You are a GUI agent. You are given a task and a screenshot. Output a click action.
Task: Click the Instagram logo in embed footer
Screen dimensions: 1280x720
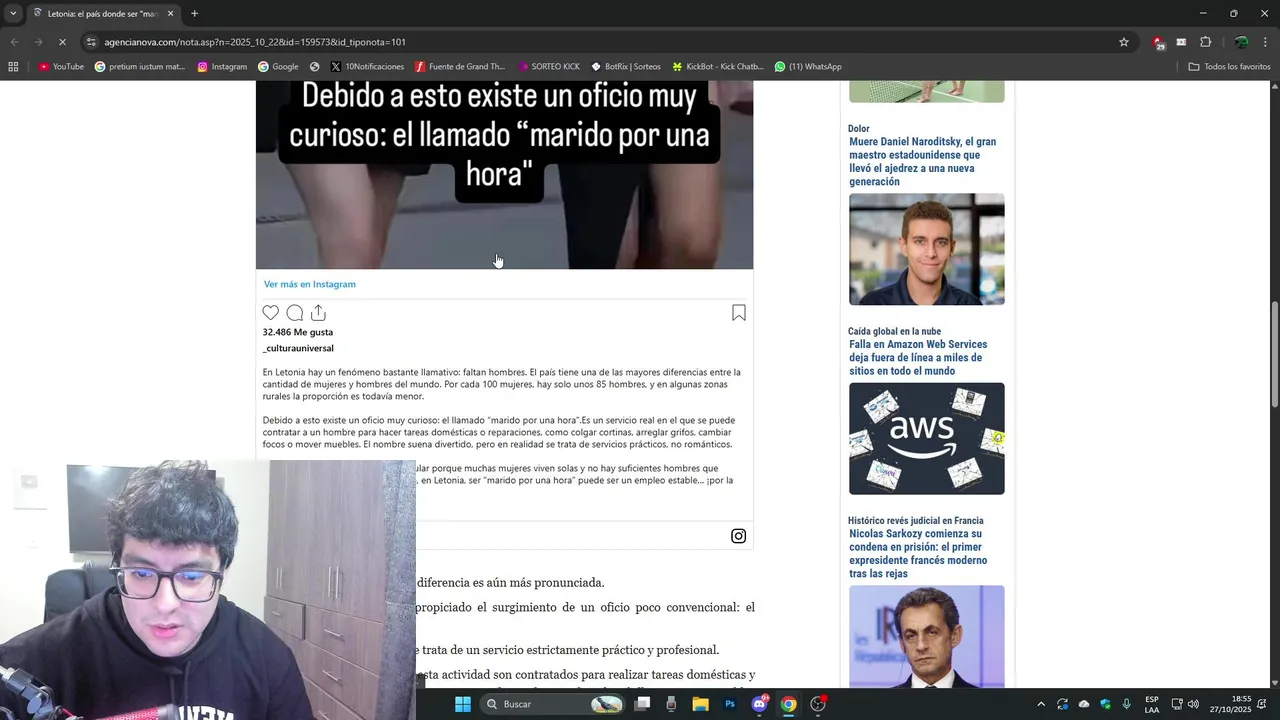(738, 536)
